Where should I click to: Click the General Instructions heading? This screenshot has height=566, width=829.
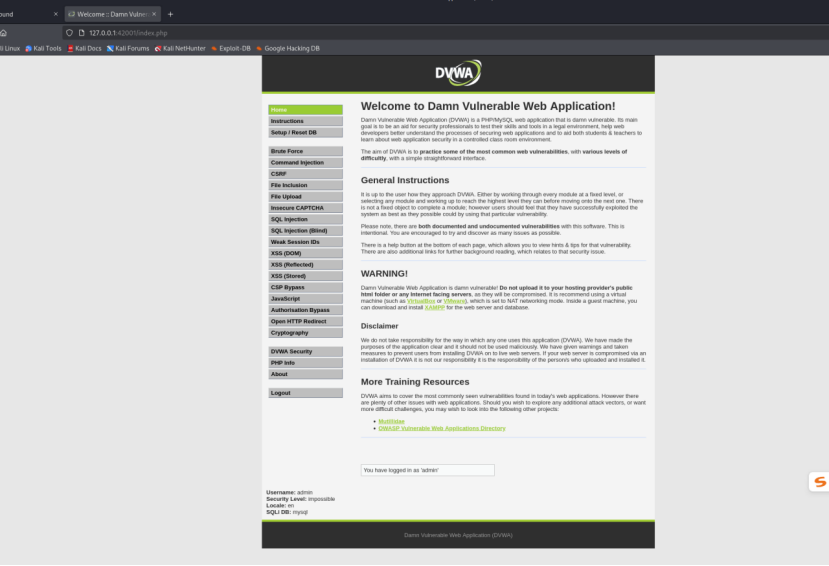pos(405,180)
